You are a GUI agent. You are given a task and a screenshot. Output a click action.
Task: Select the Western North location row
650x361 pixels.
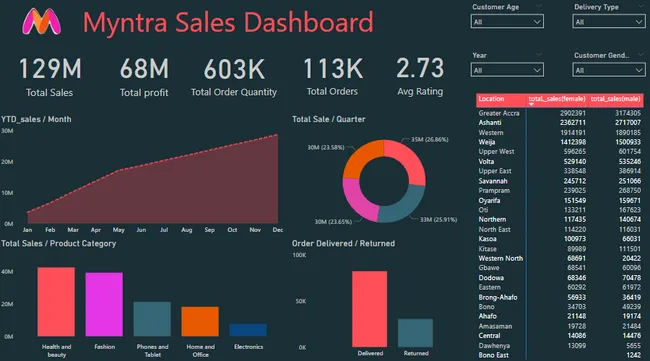click(x=560, y=258)
